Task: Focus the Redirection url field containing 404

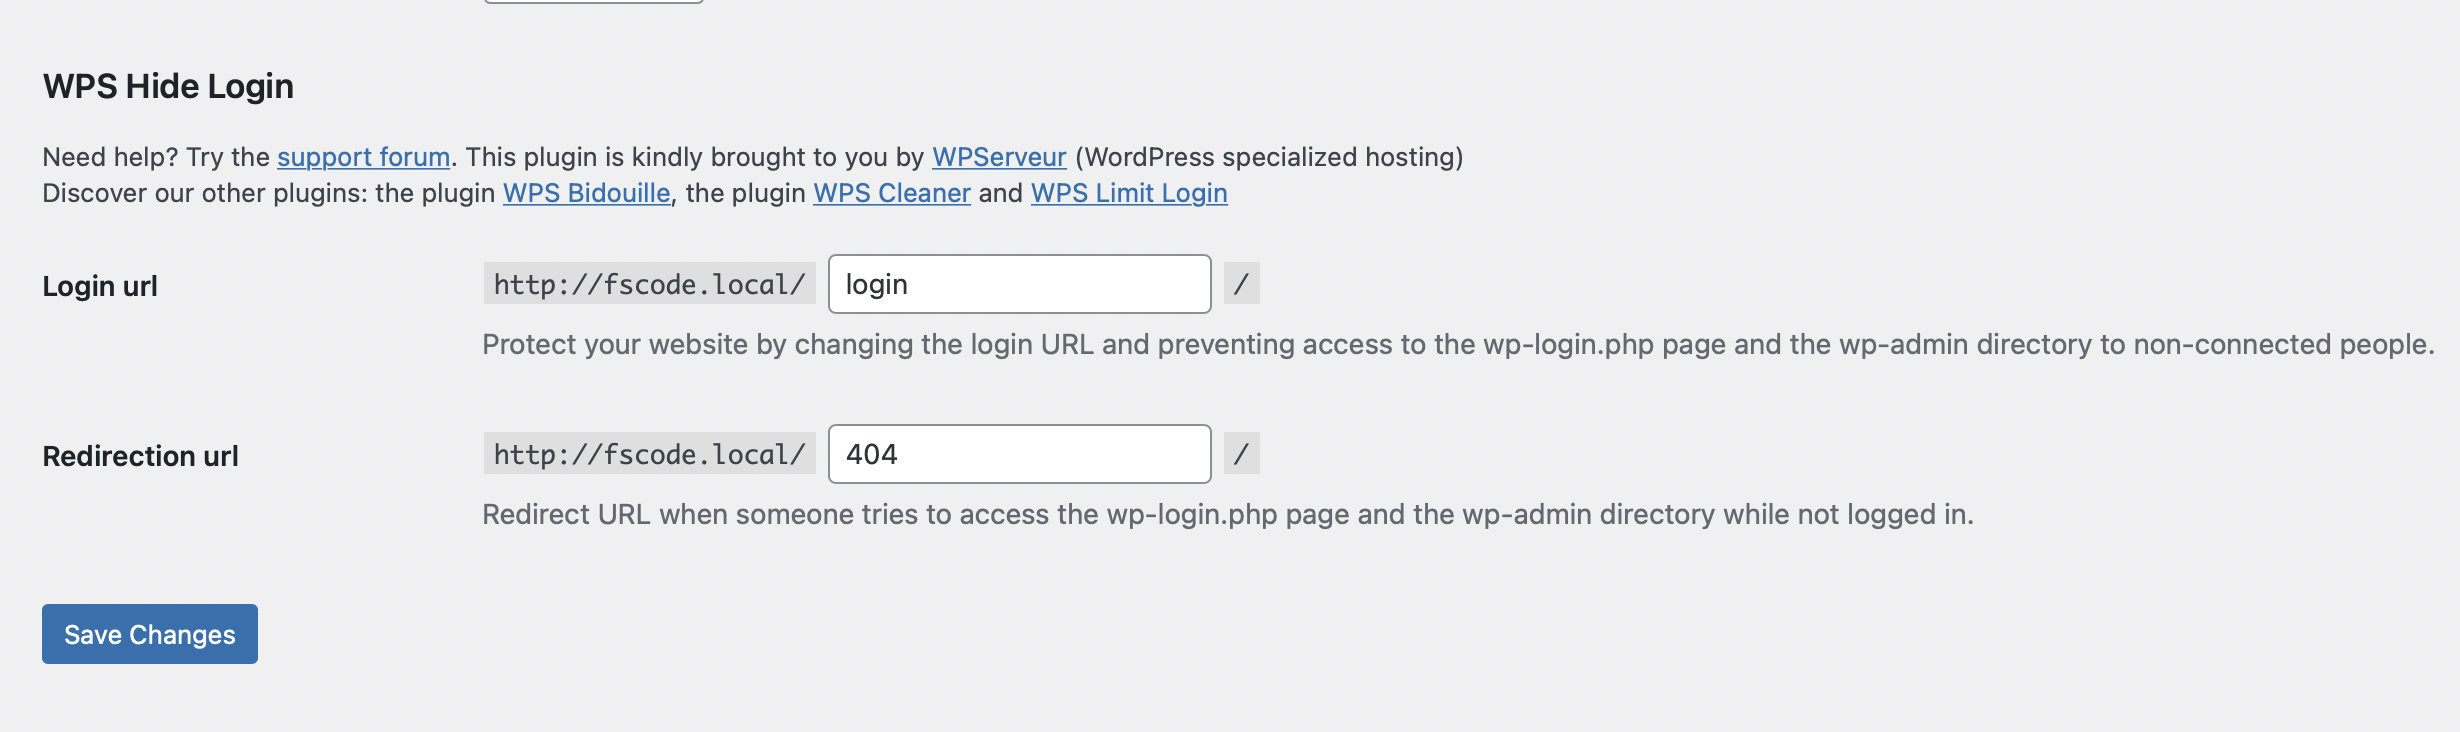Action: click(1020, 454)
